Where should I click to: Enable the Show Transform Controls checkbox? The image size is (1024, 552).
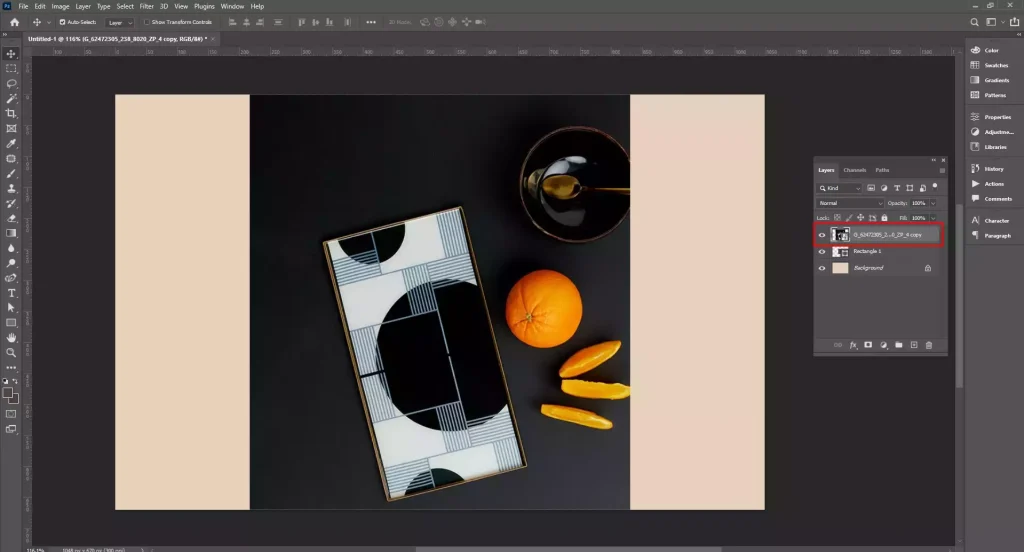(x=147, y=22)
